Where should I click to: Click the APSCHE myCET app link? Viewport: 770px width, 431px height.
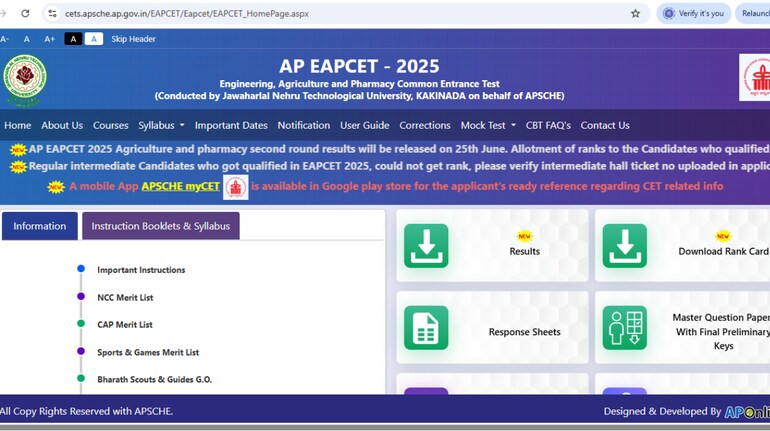click(x=180, y=187)
